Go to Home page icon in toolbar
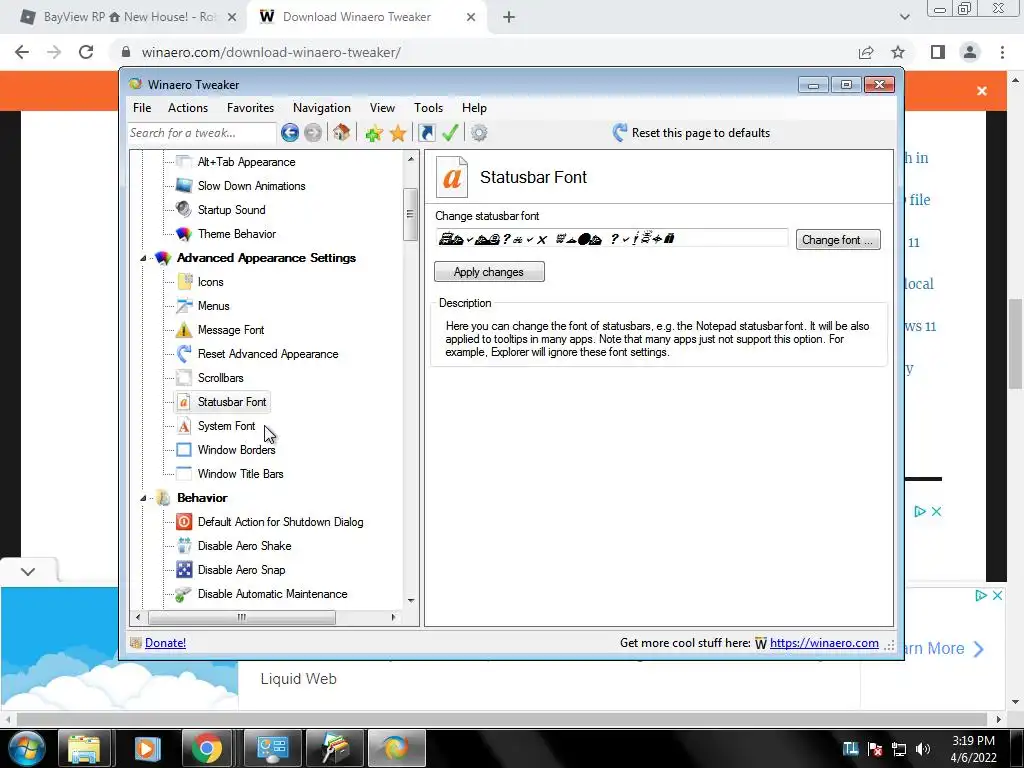The width and height of the screenshot is (1024, 768). click(x=341, y=133)
